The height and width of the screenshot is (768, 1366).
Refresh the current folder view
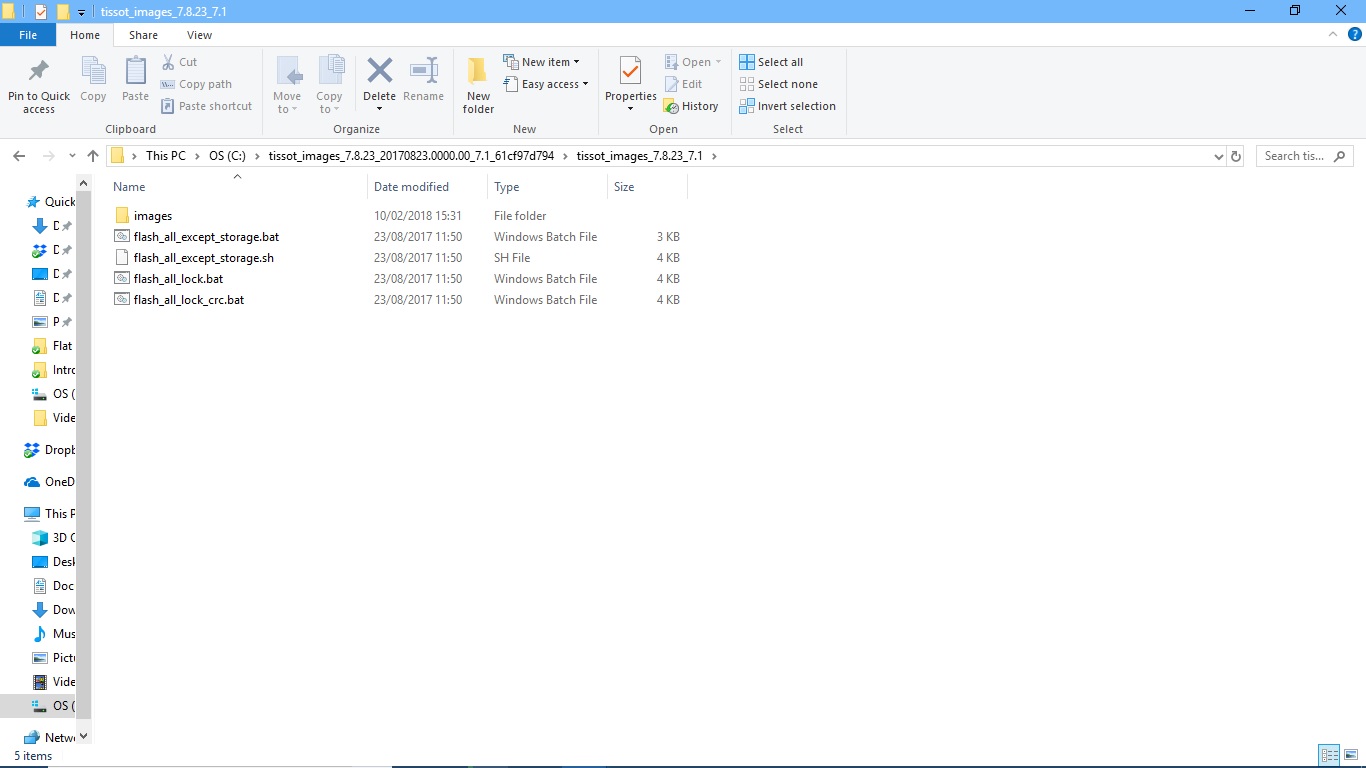pos(1236,156)
